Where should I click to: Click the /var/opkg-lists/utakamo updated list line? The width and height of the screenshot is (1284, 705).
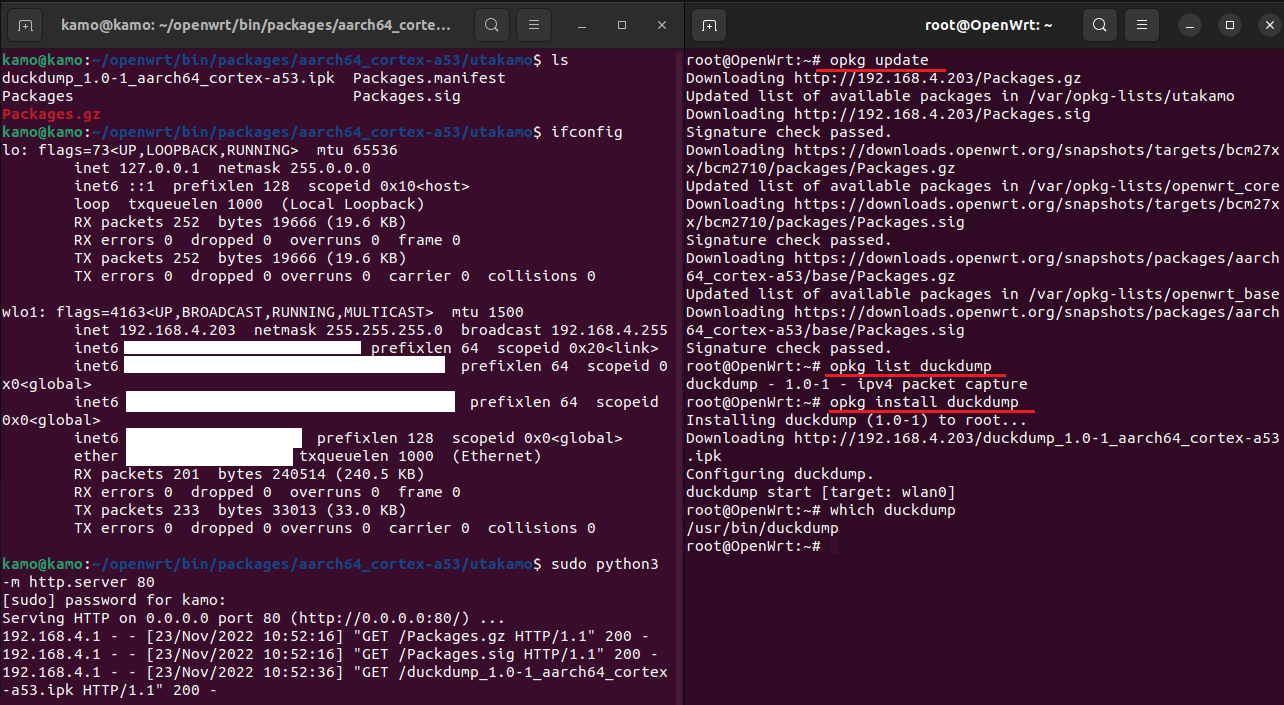tap(960, 96)
